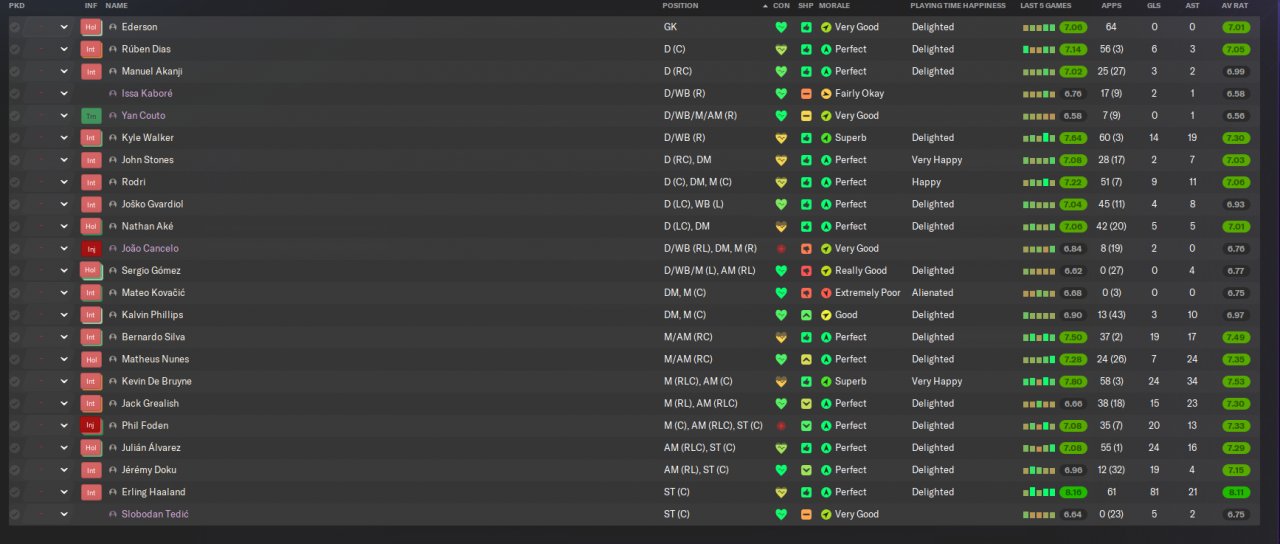This screenshot has height=544, width=1280.
Task: Open Erling Haaland's player profile
Action: pyautogui.click(x=153, y=493)
